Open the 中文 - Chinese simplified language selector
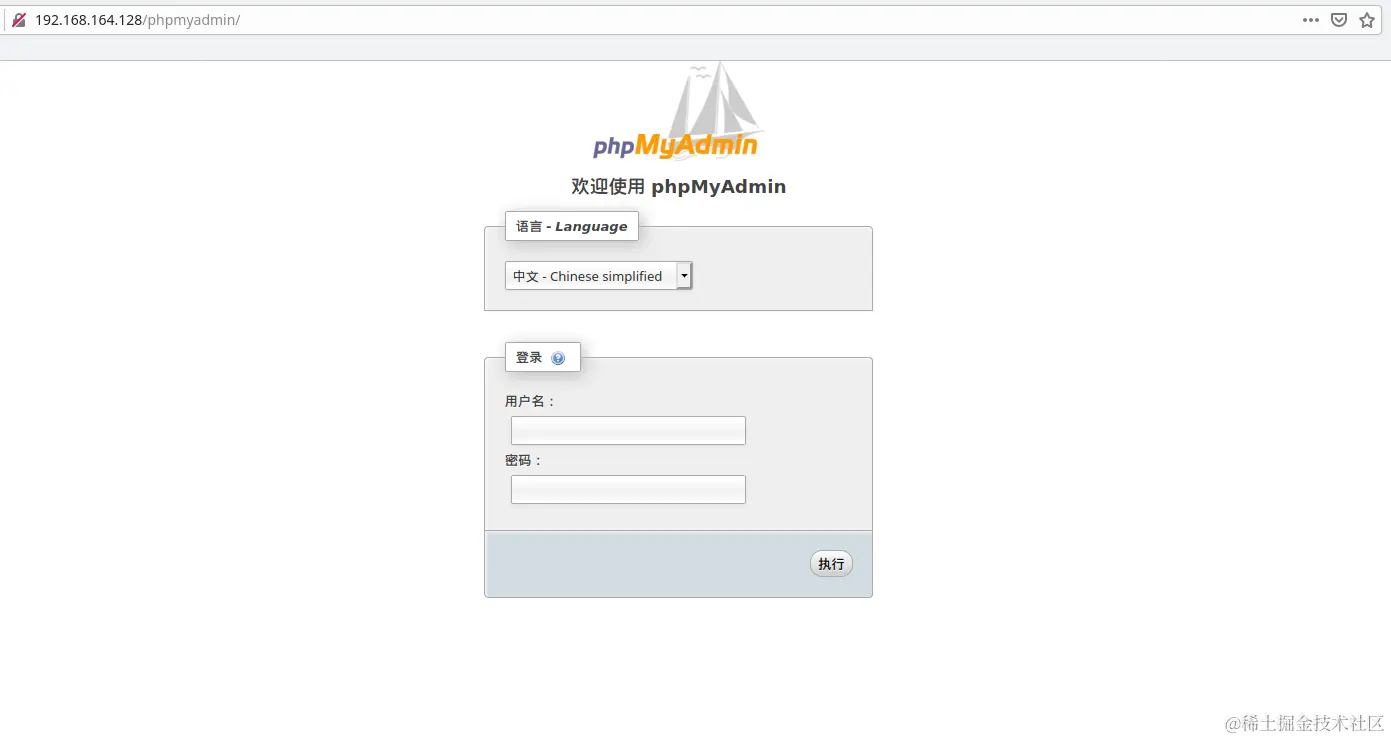This screenshot has width=1391, height=740. tap(598, 276)
